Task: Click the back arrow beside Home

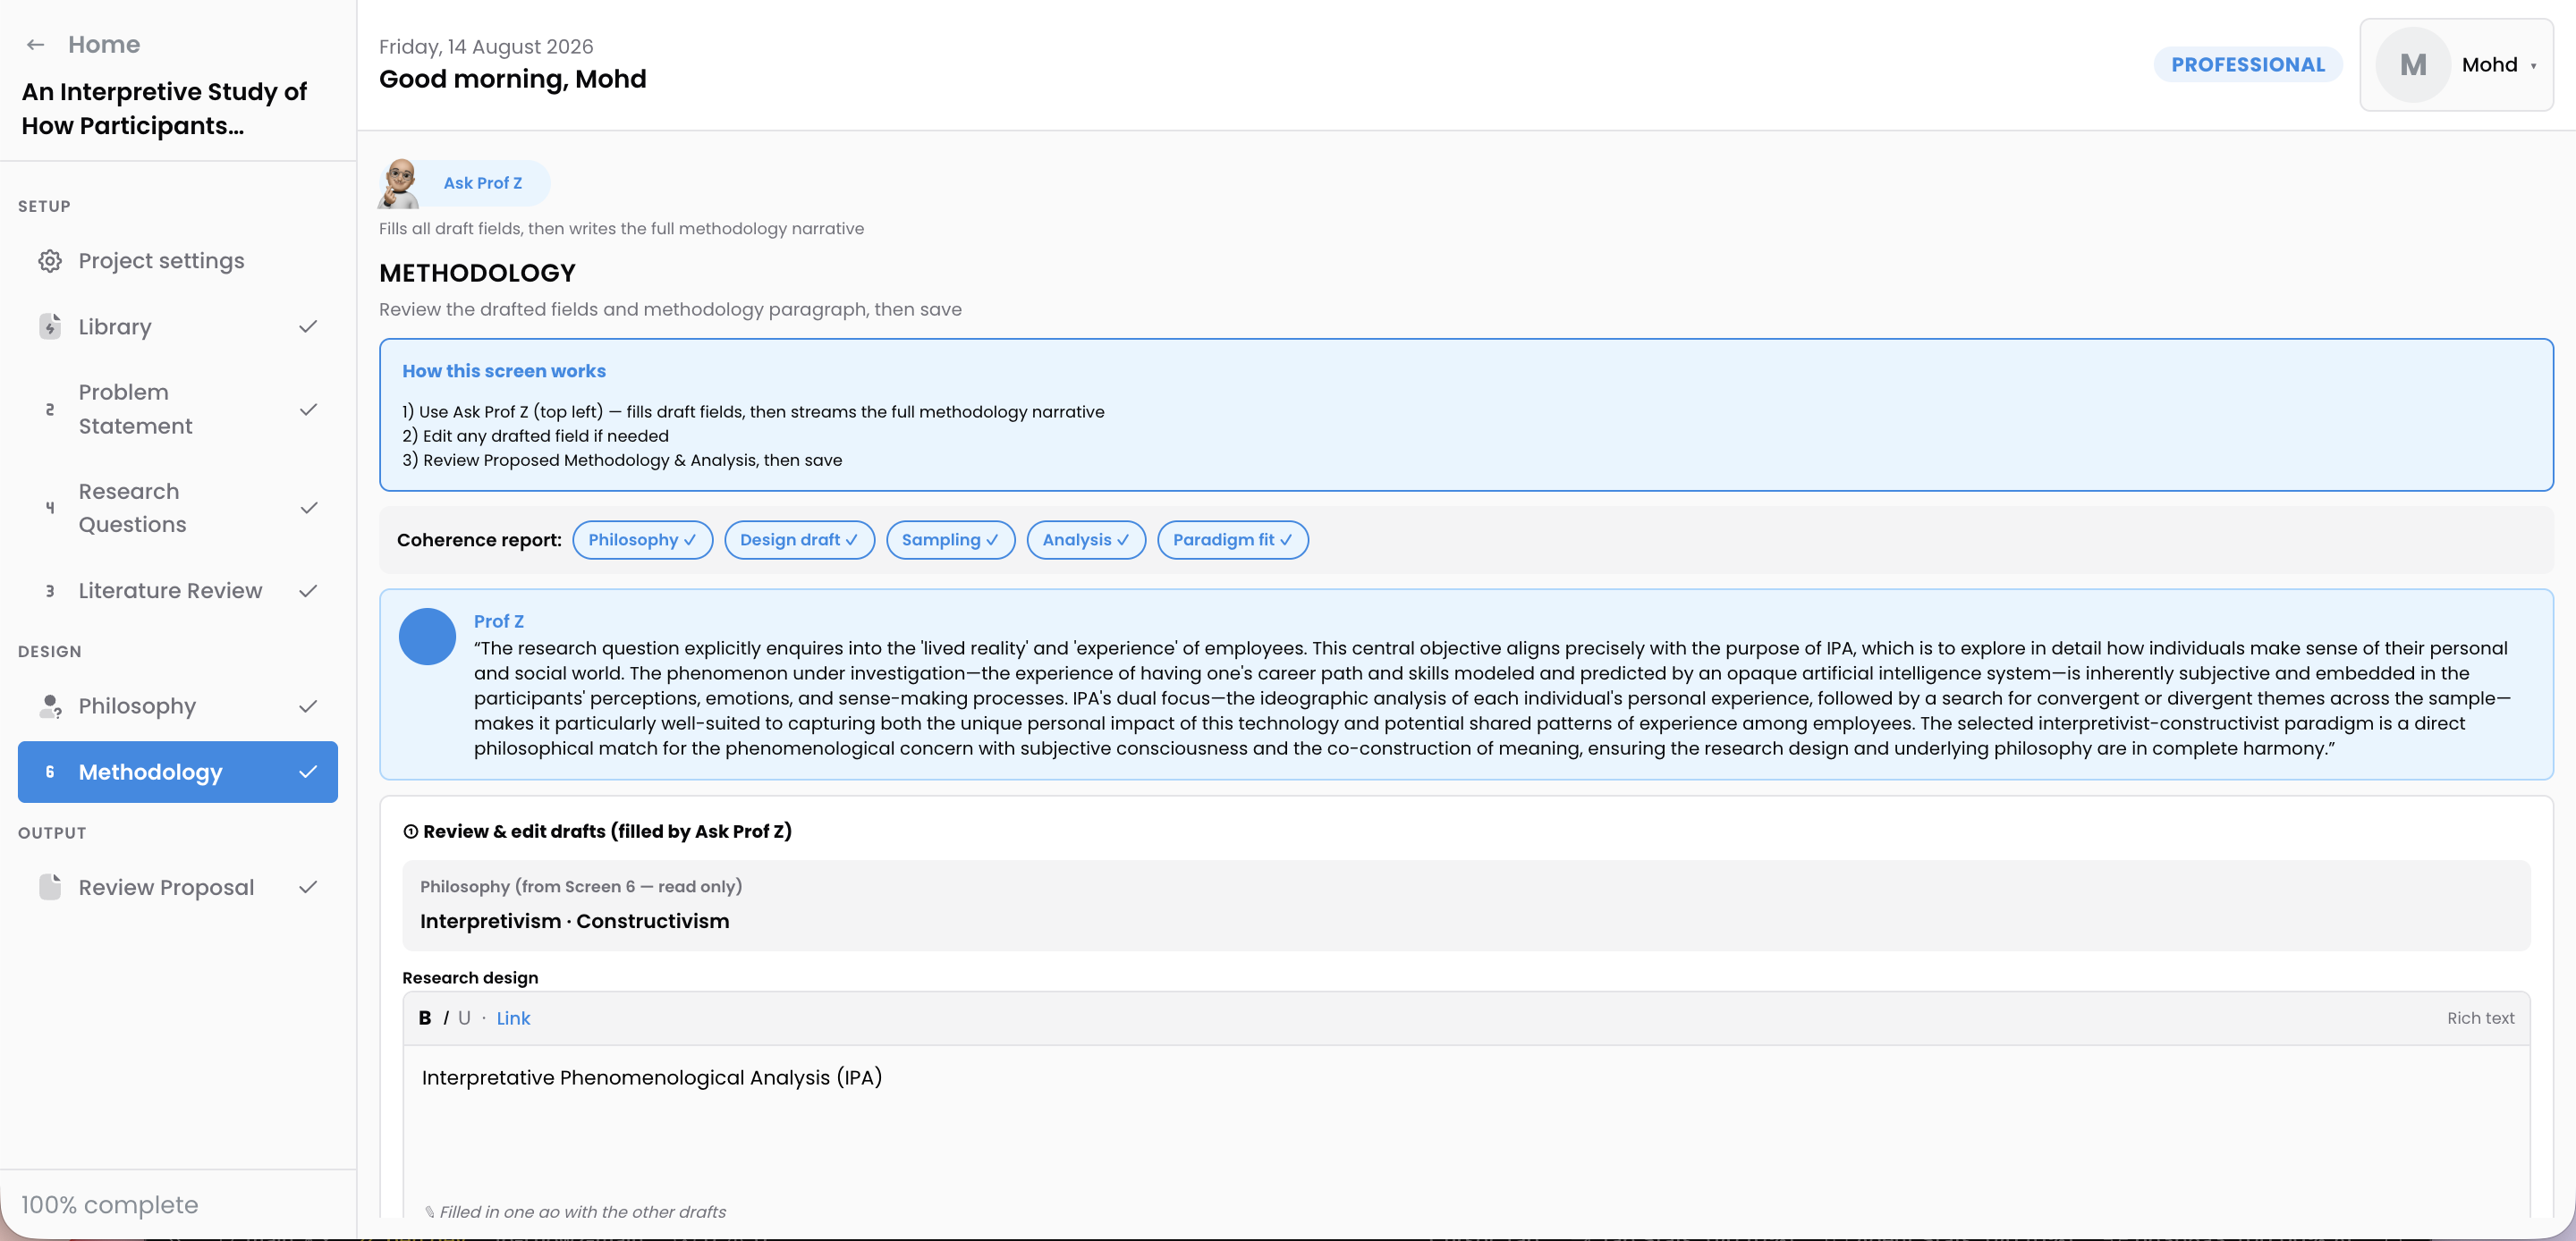Action: click(36, 45)
